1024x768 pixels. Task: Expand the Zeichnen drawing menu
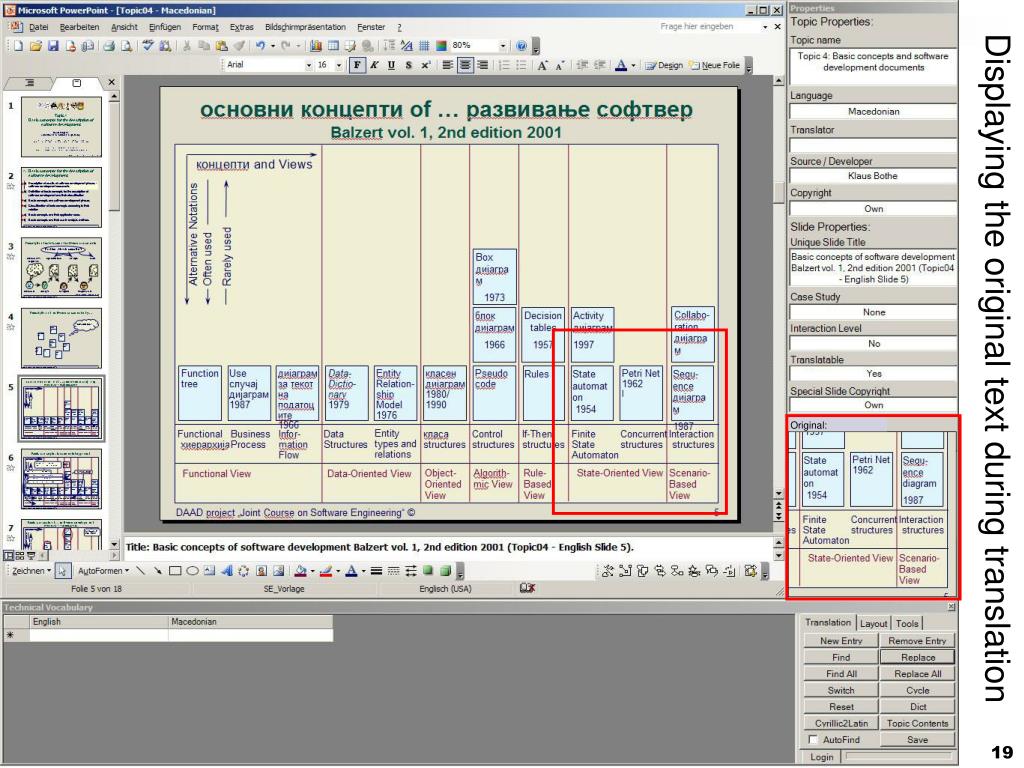click(31, 571)
